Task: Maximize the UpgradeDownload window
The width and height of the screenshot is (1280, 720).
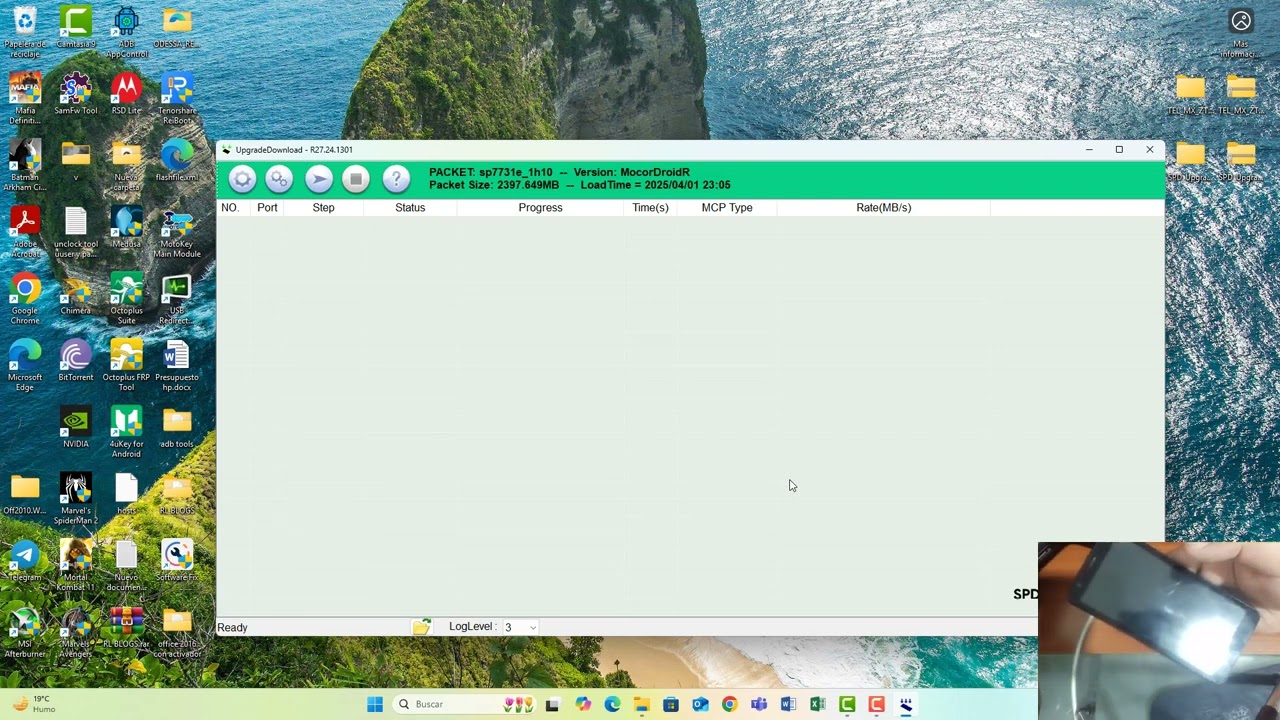Action: (x=1119, y=150)
